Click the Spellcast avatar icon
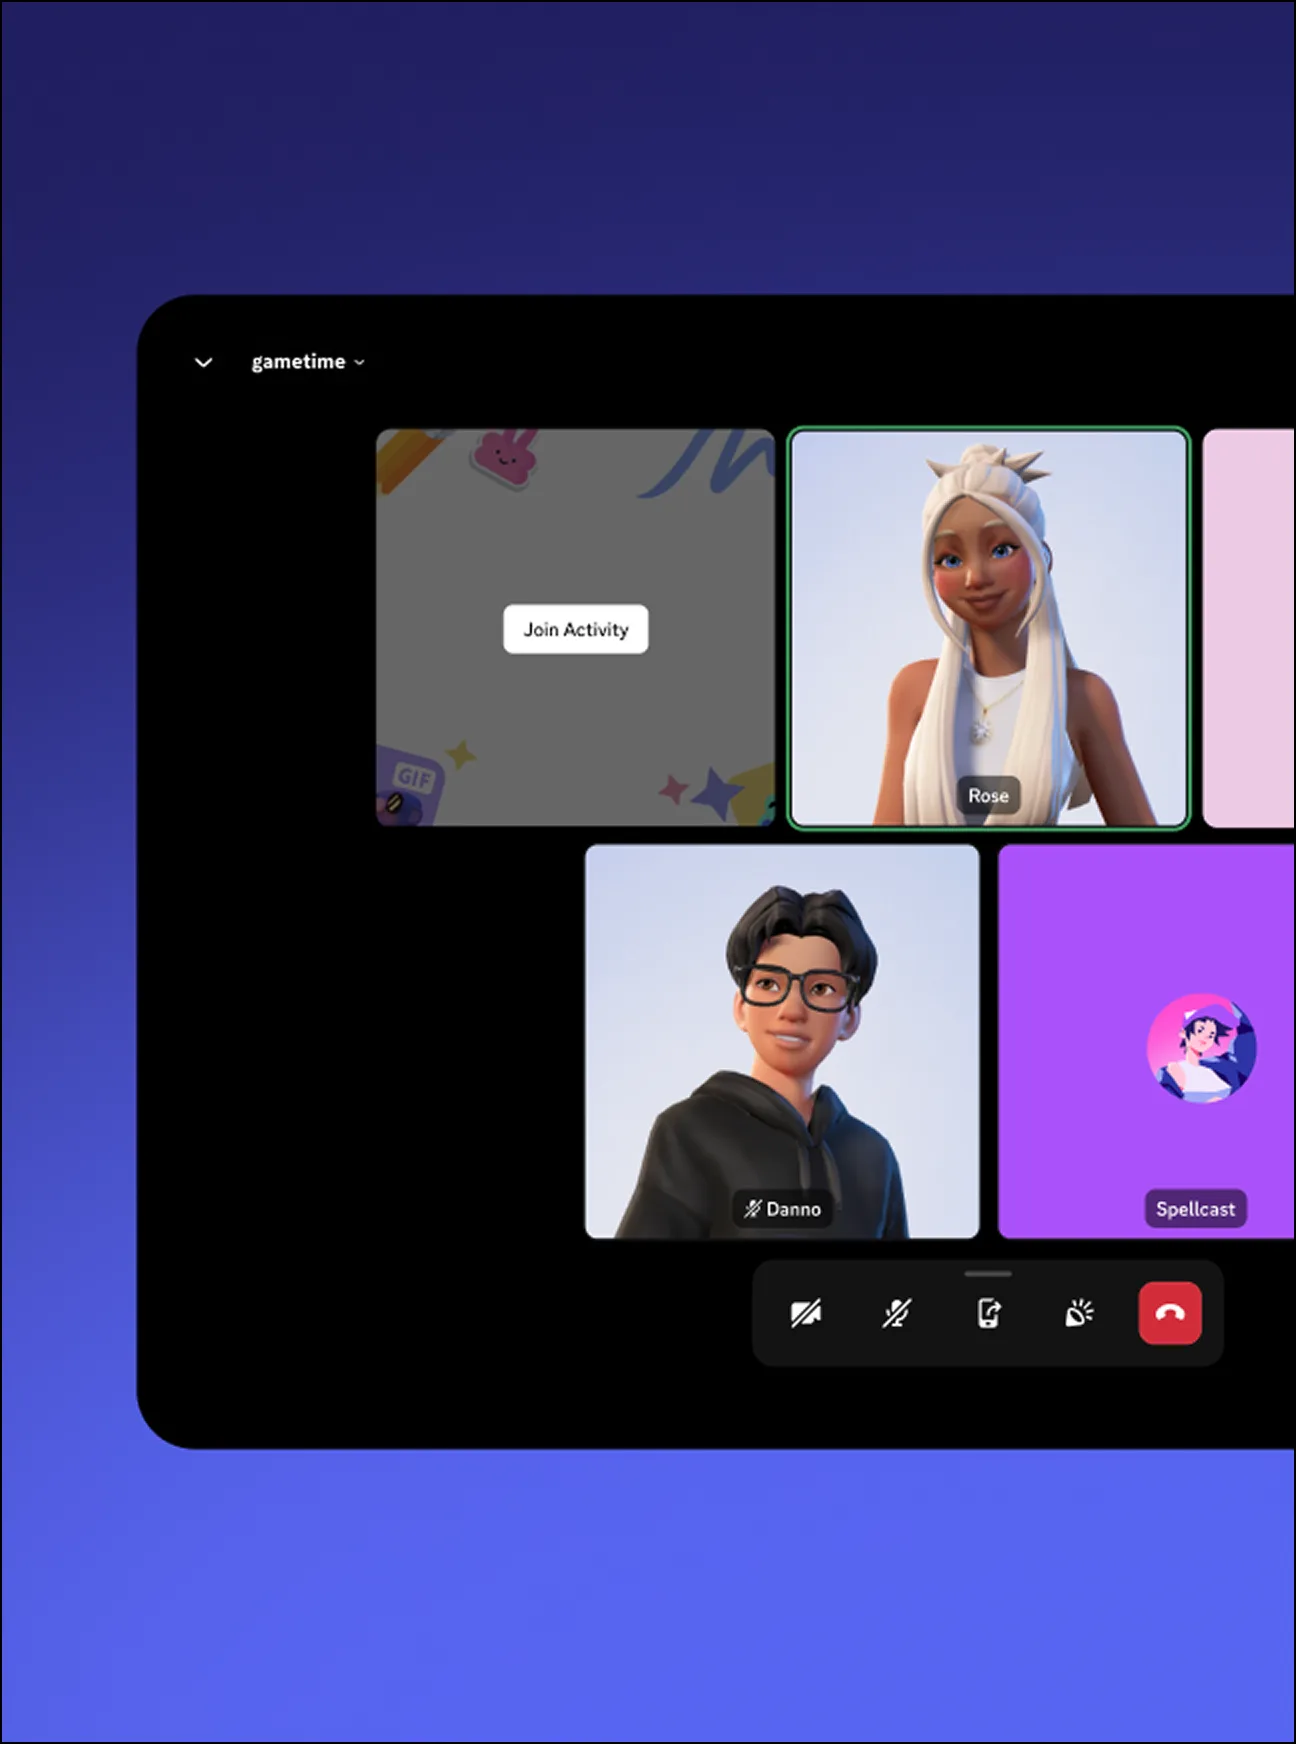The image size is (1296, 1744). coord(1202,1048)
